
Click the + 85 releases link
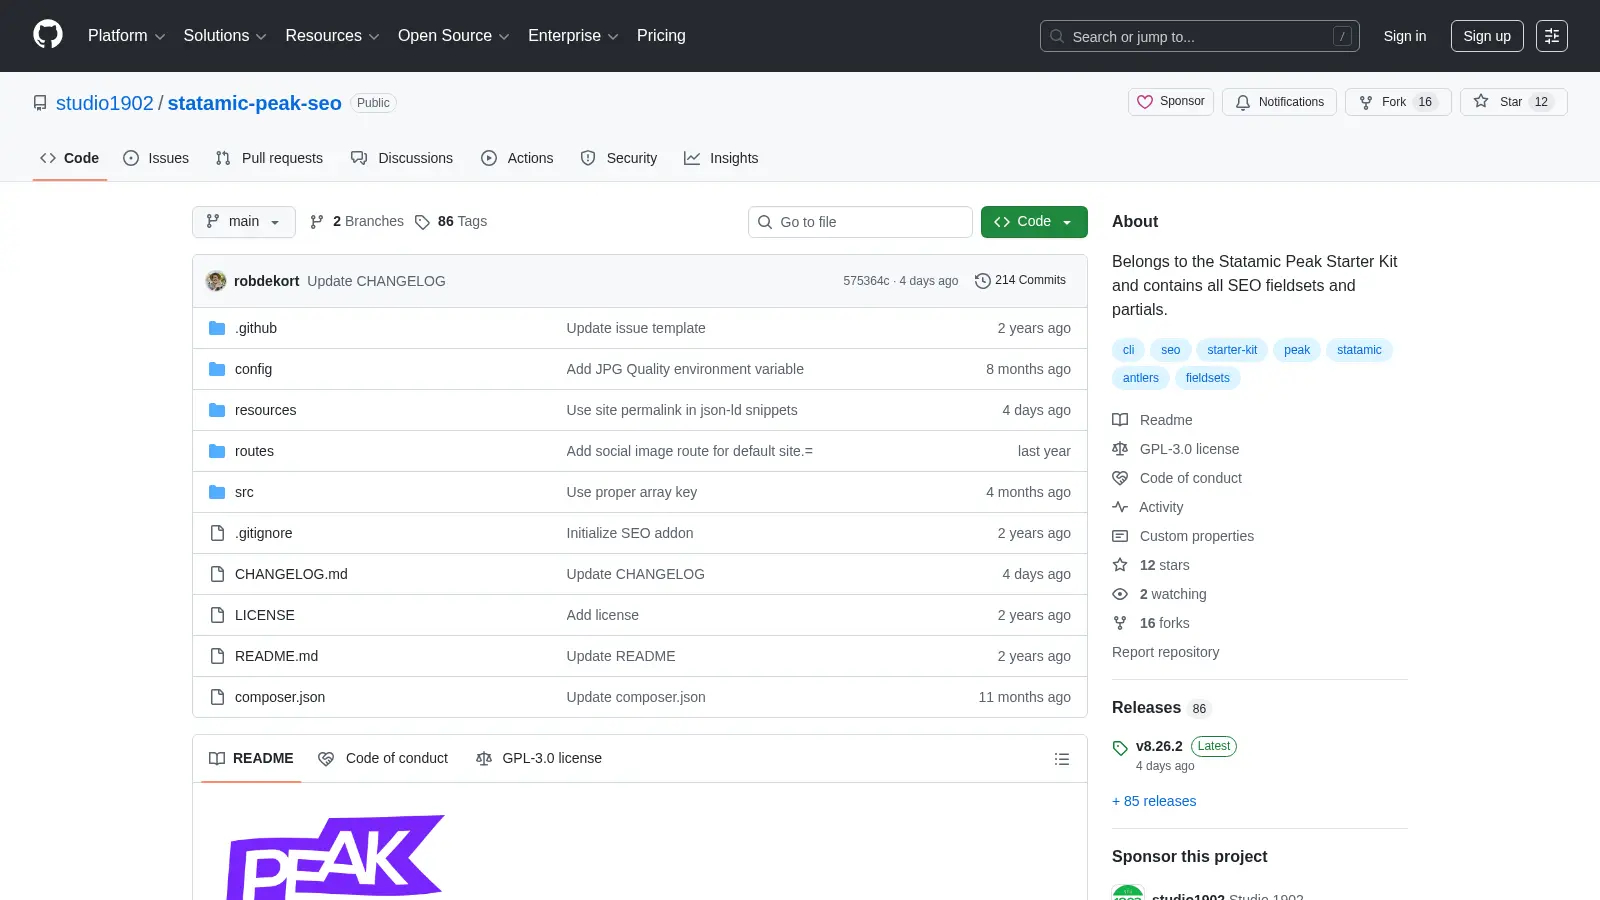point(1154,801)
